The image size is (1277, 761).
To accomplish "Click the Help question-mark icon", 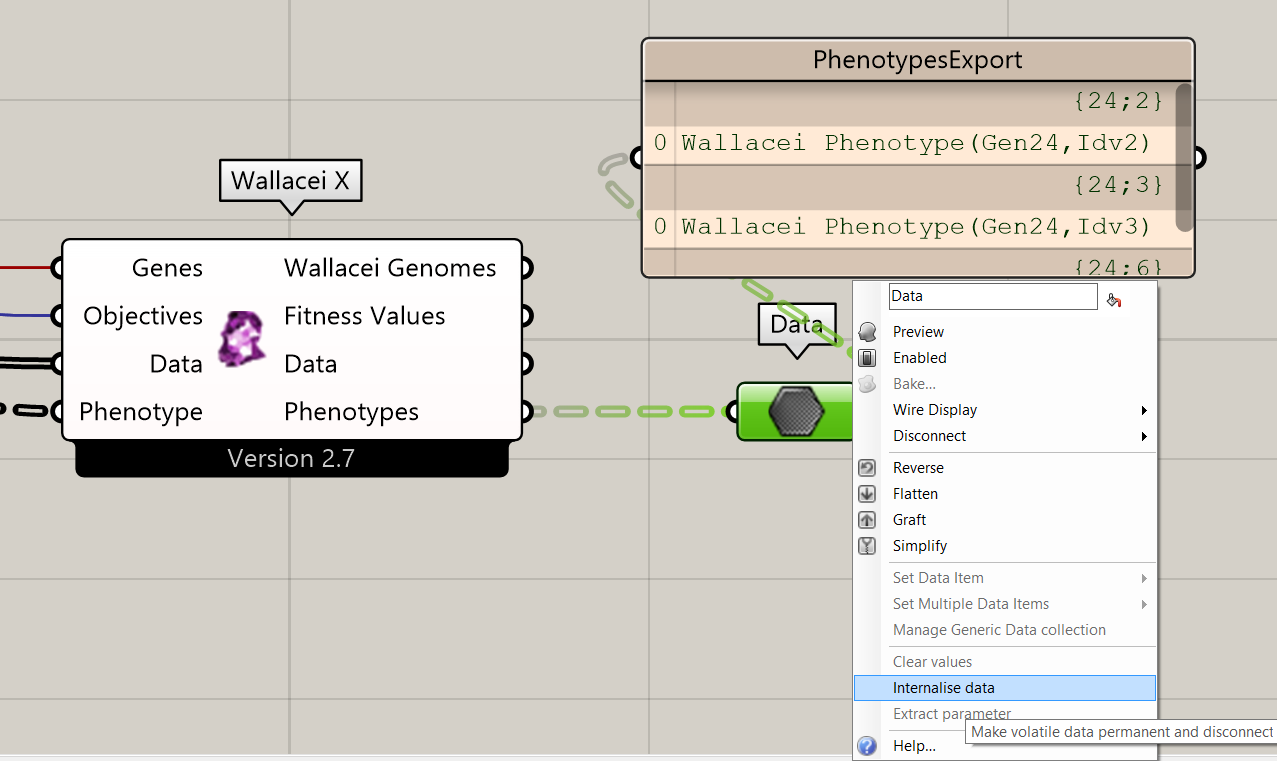I will click(x=866, y=745).
